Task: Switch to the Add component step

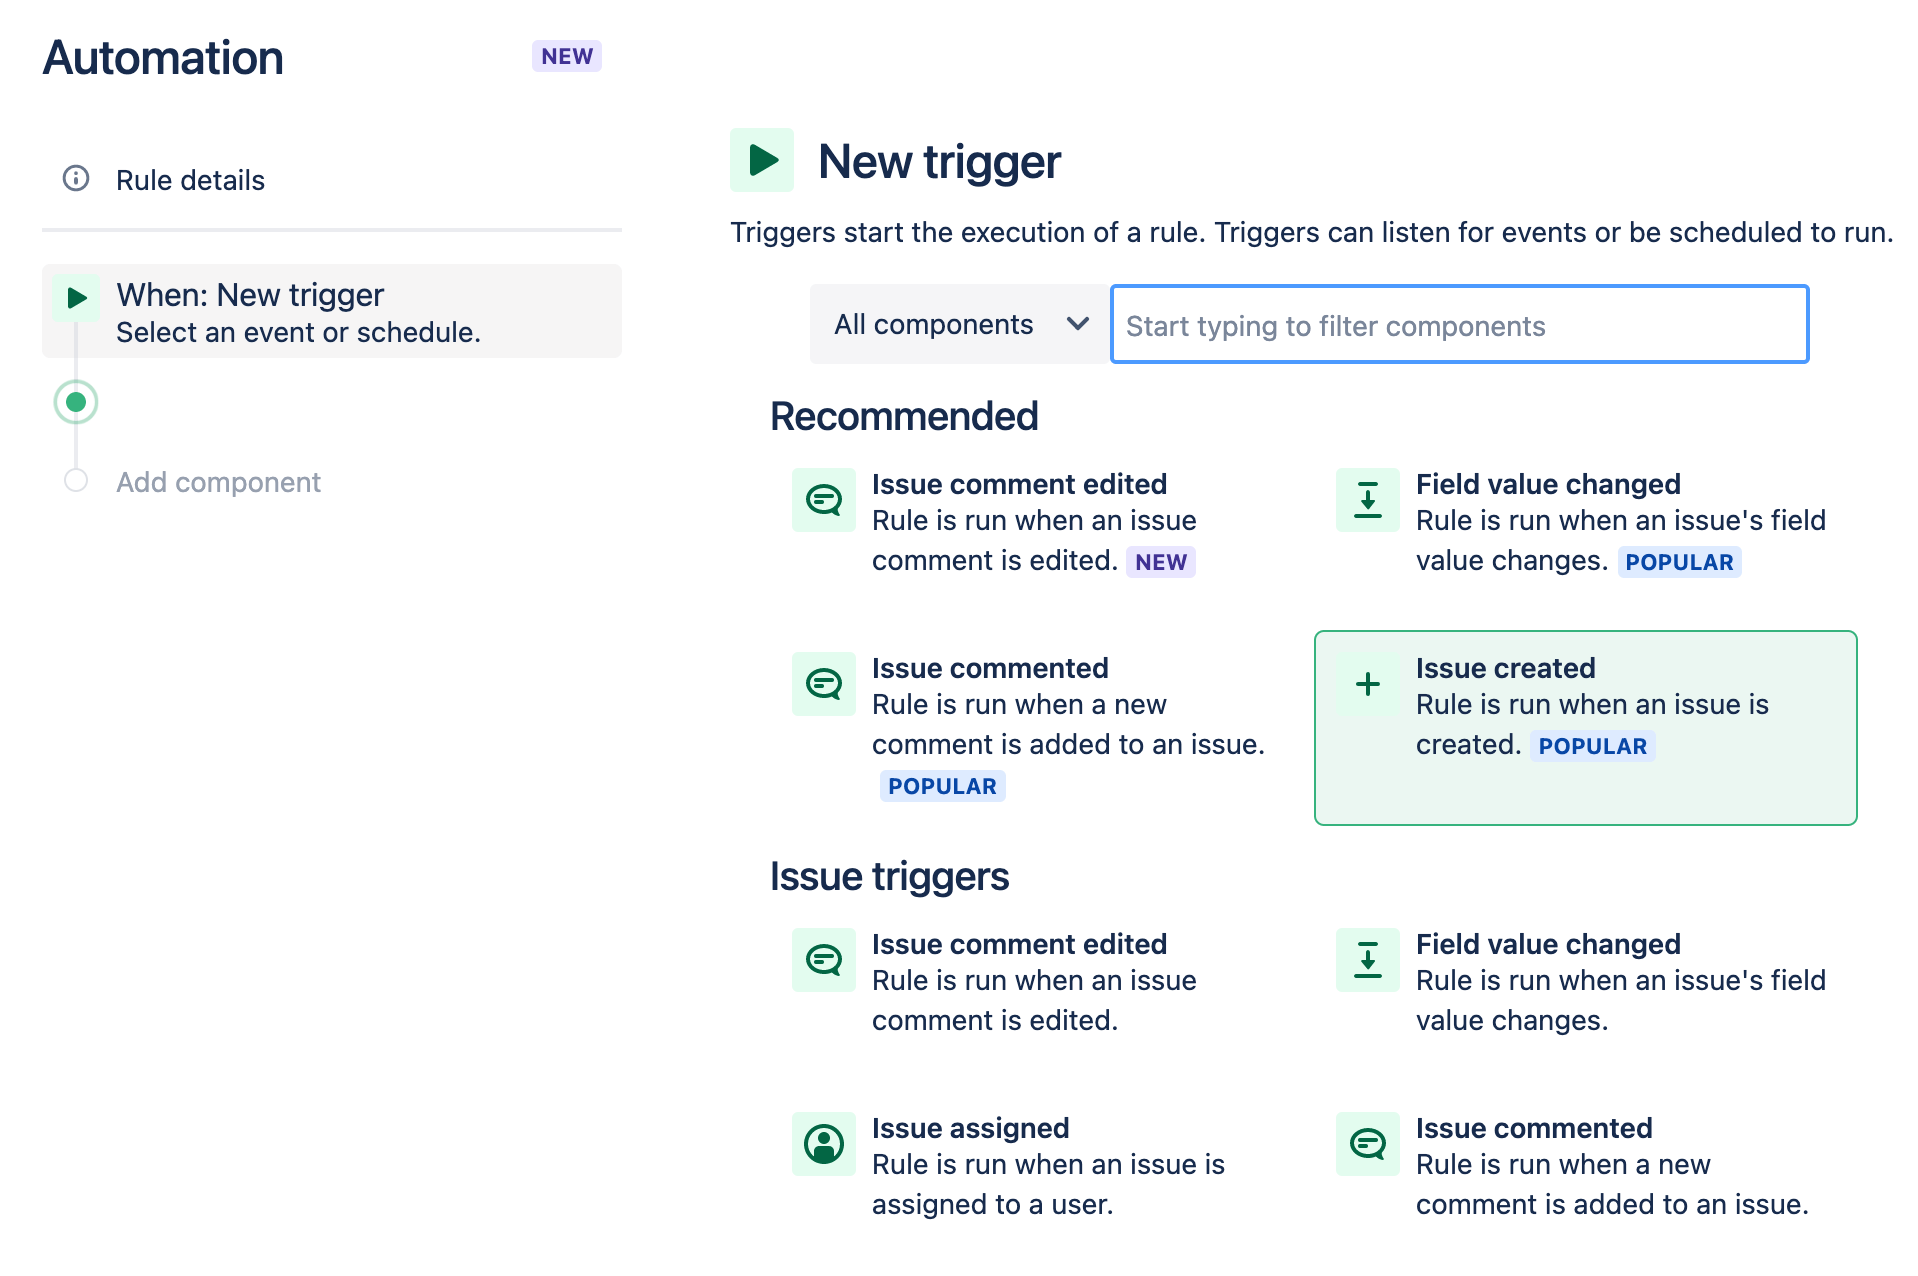Action: coord(218,481)
